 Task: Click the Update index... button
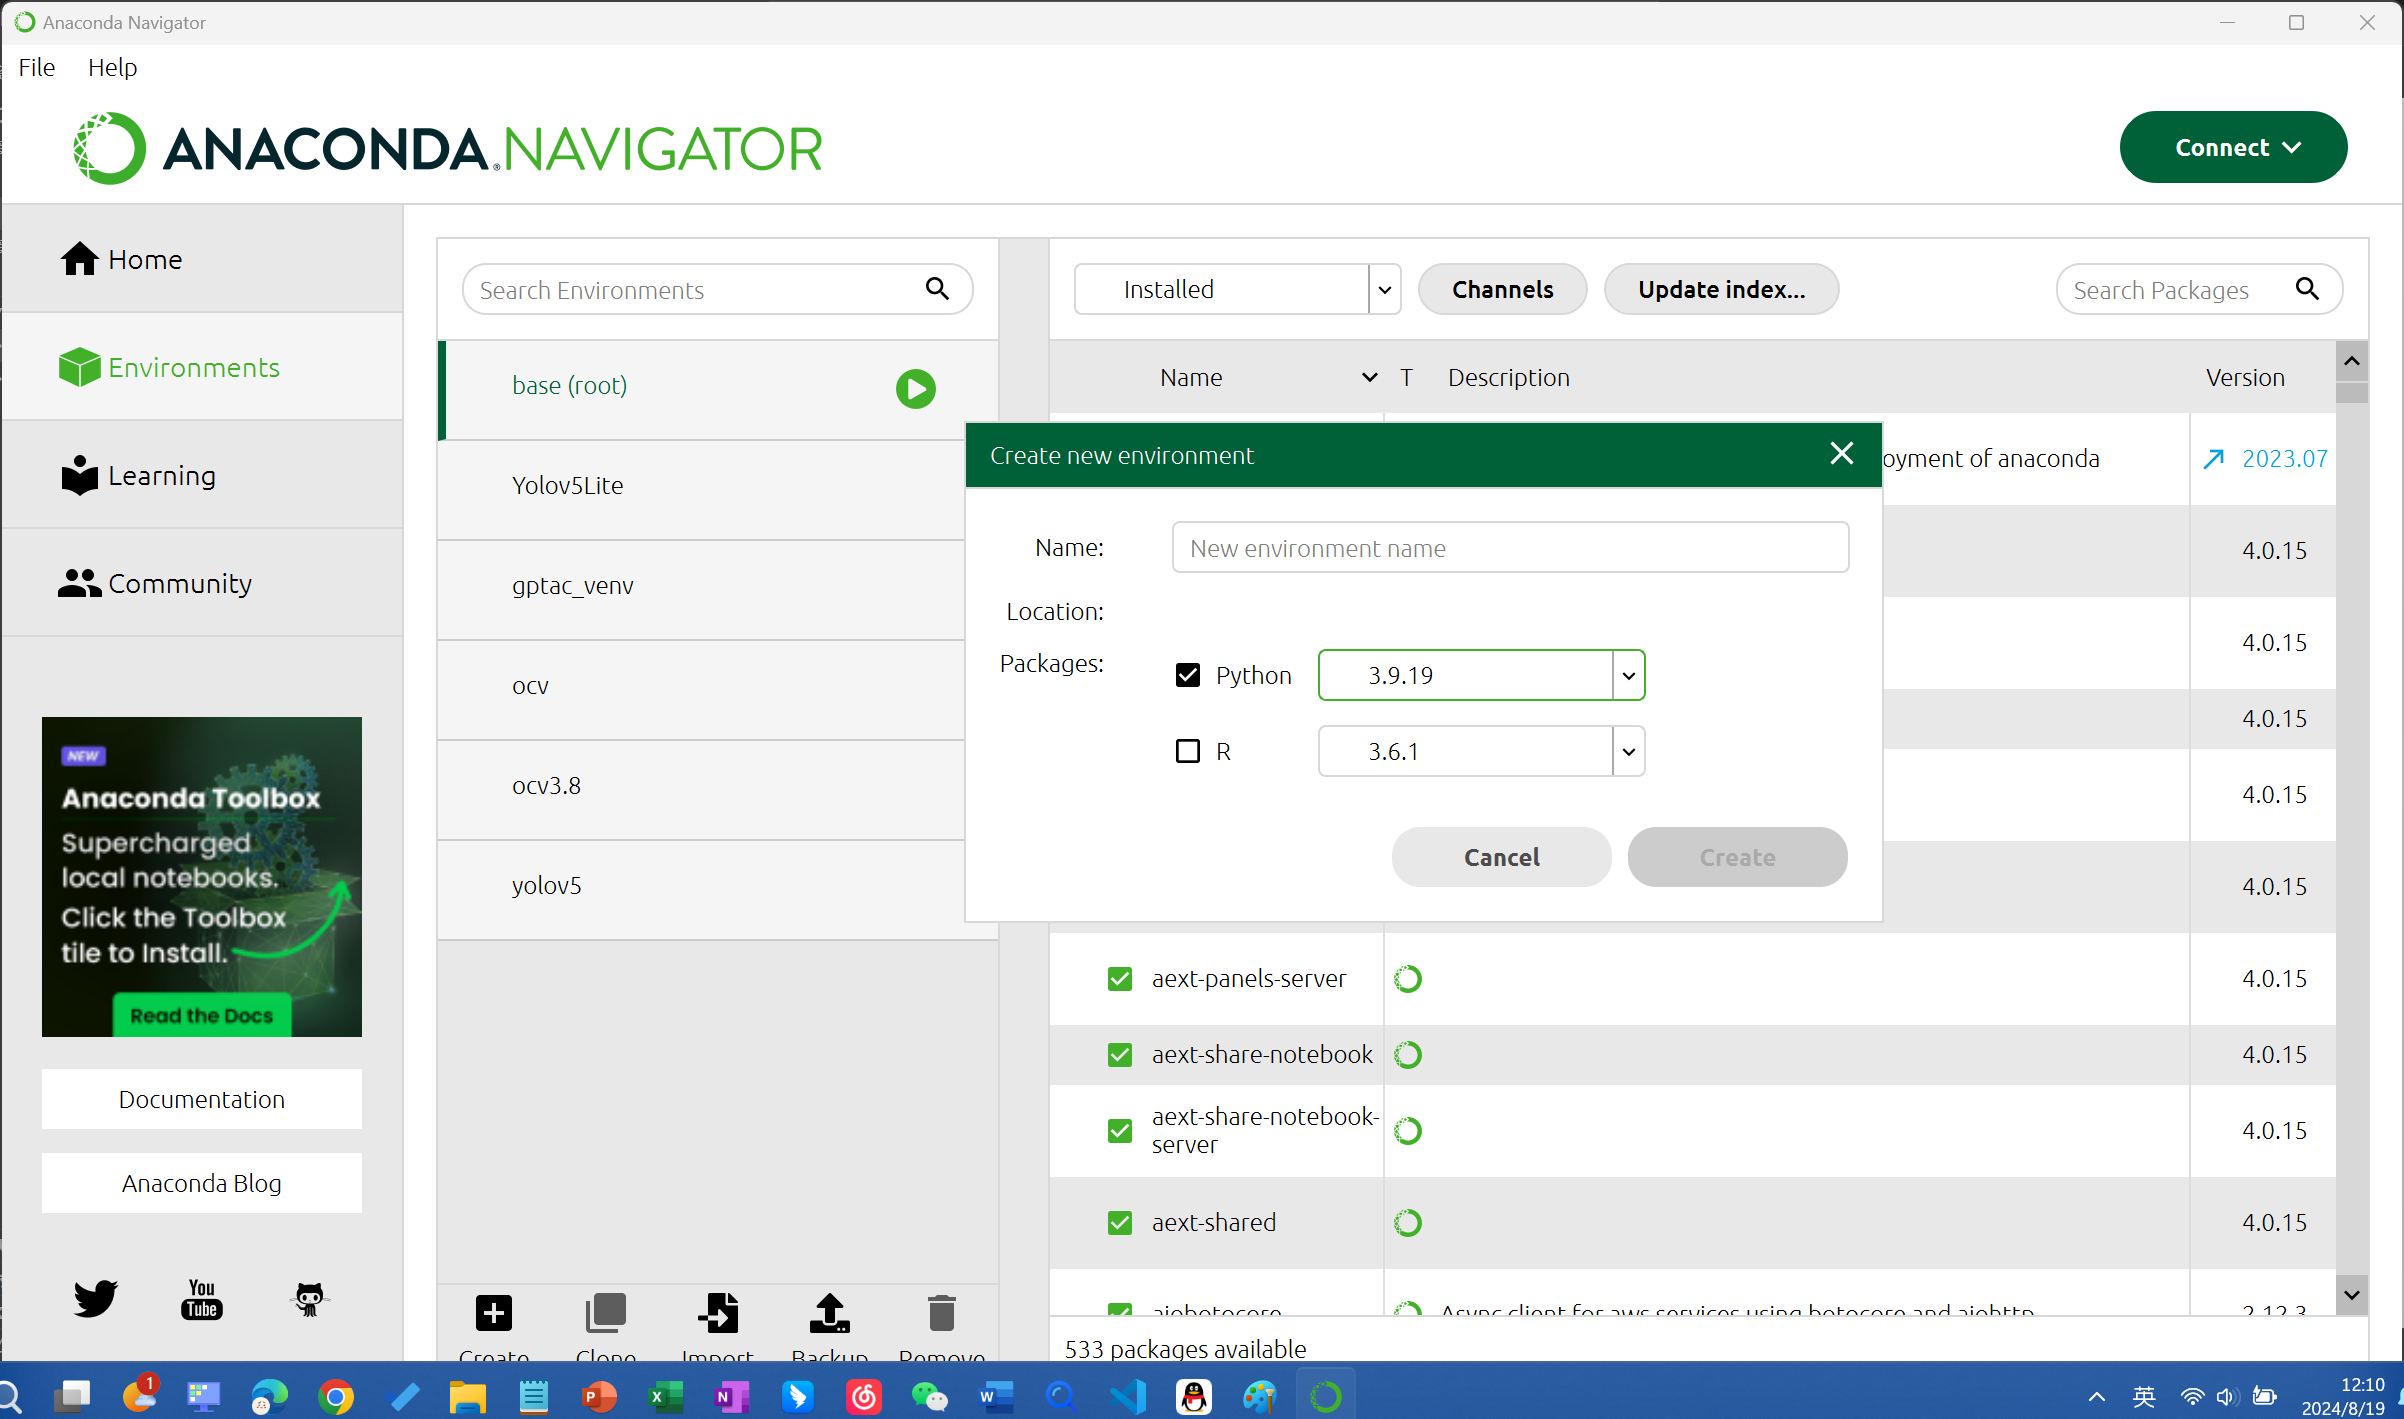coord(1722,289)
